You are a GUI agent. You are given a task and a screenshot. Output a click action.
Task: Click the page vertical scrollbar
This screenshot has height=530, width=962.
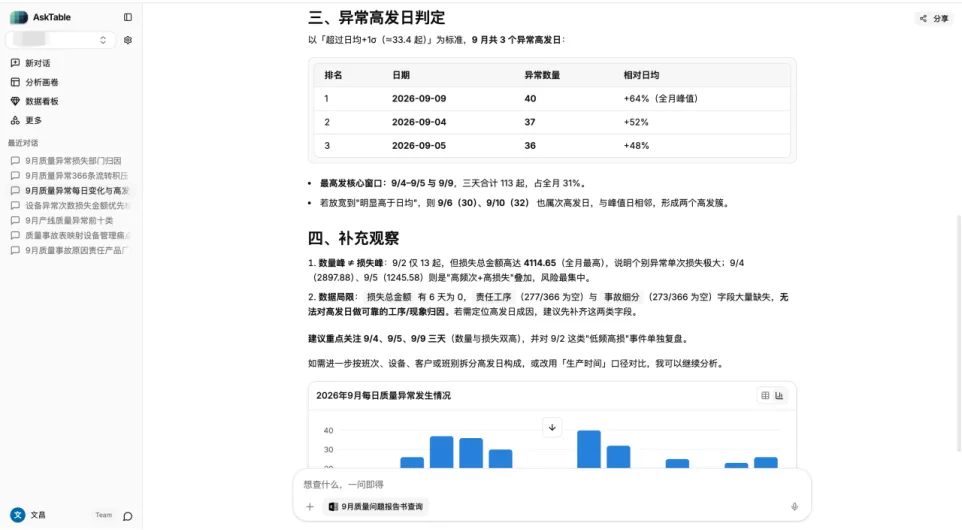(958, 333)
